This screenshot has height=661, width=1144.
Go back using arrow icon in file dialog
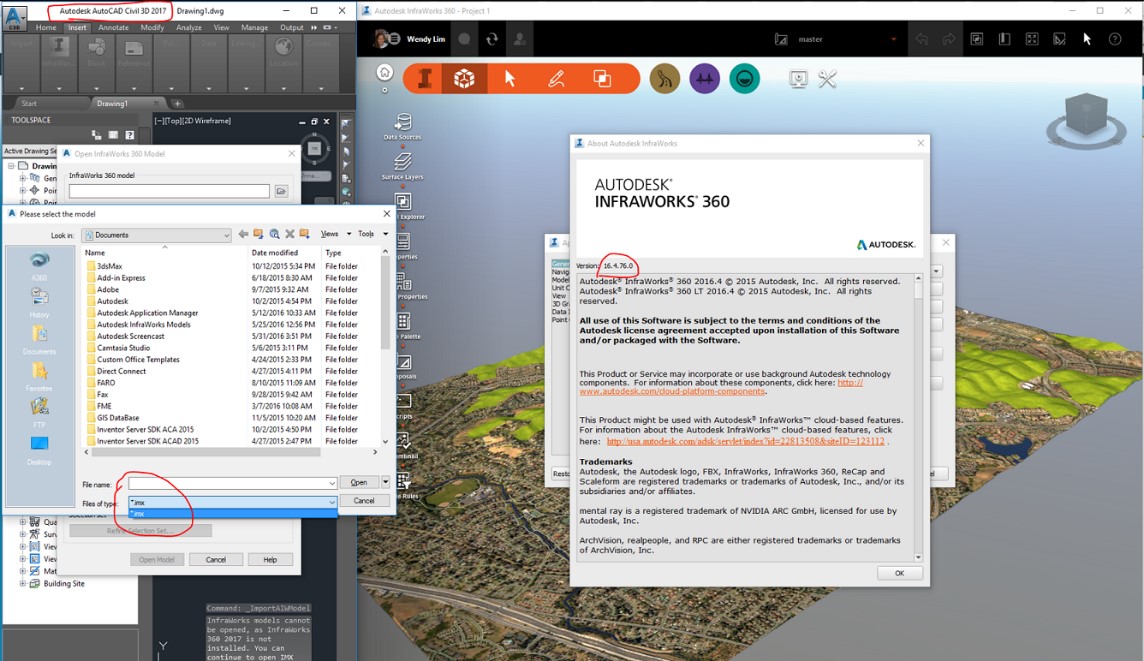coord(243,234)
